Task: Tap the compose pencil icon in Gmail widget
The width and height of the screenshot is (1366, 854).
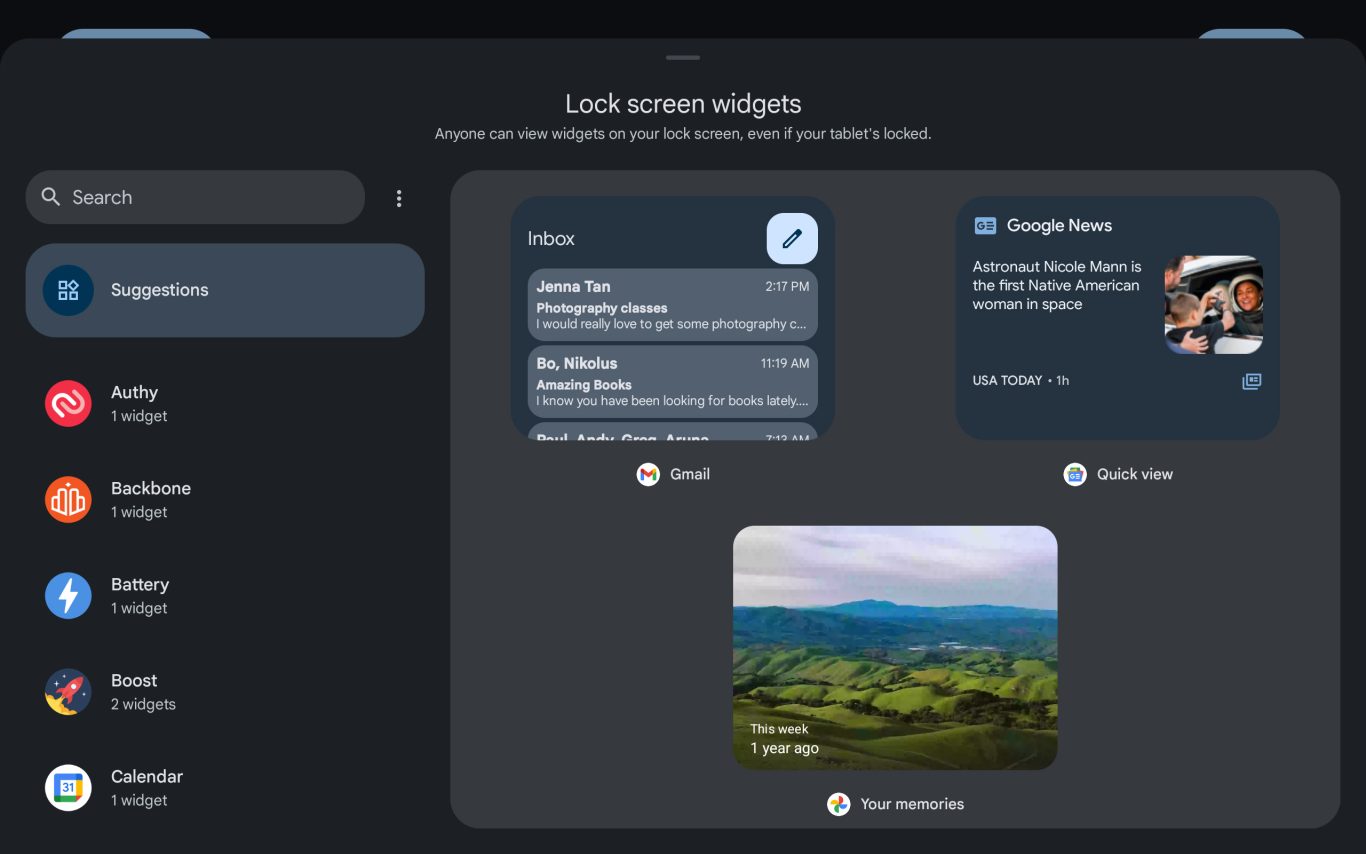Action: 792,239
